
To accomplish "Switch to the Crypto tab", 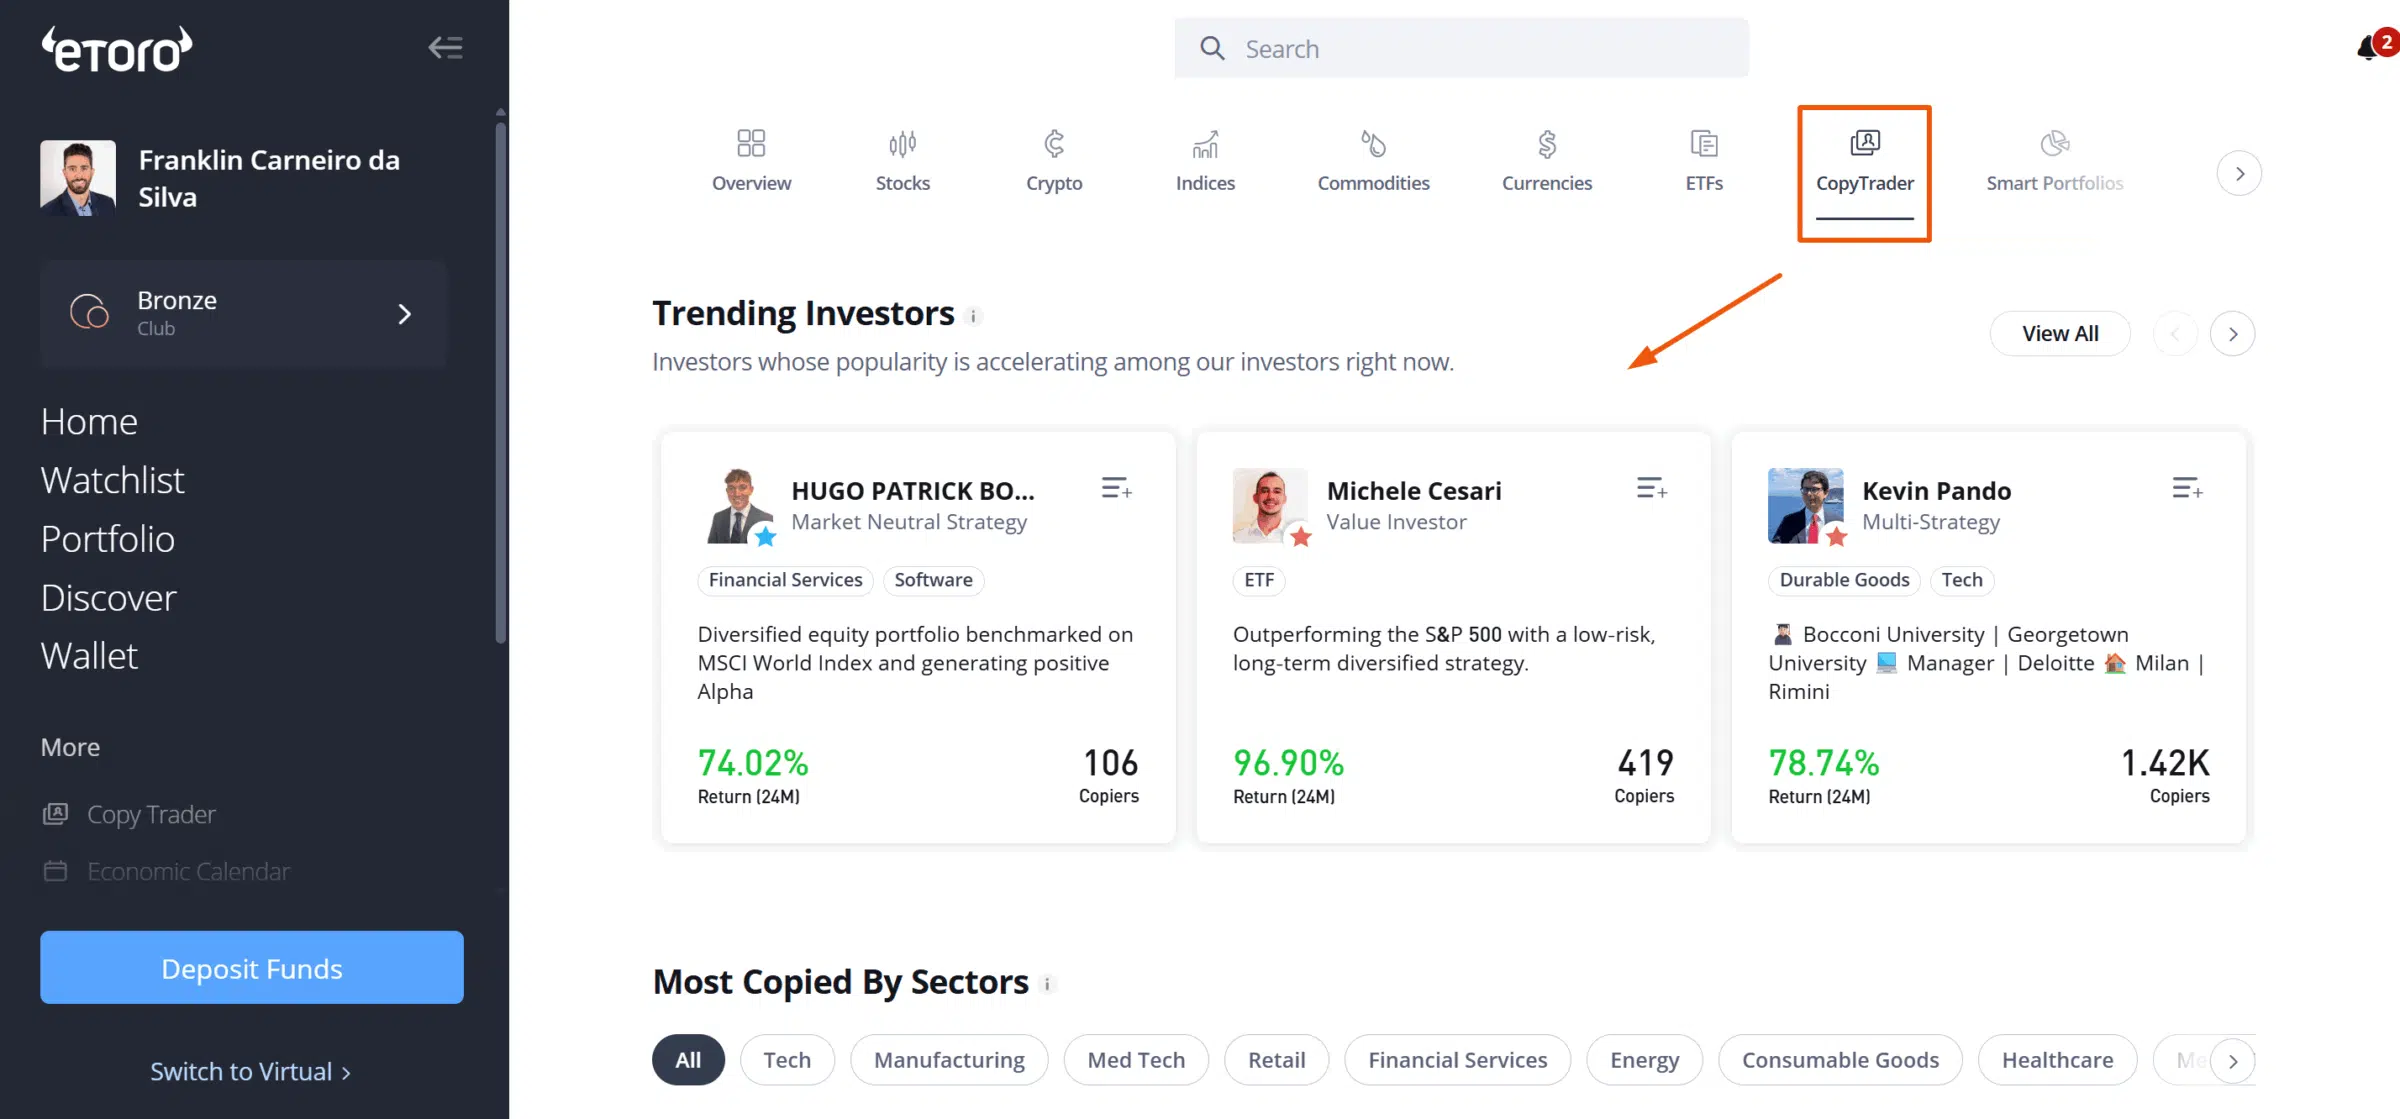I will click(x=1054, y=161).
